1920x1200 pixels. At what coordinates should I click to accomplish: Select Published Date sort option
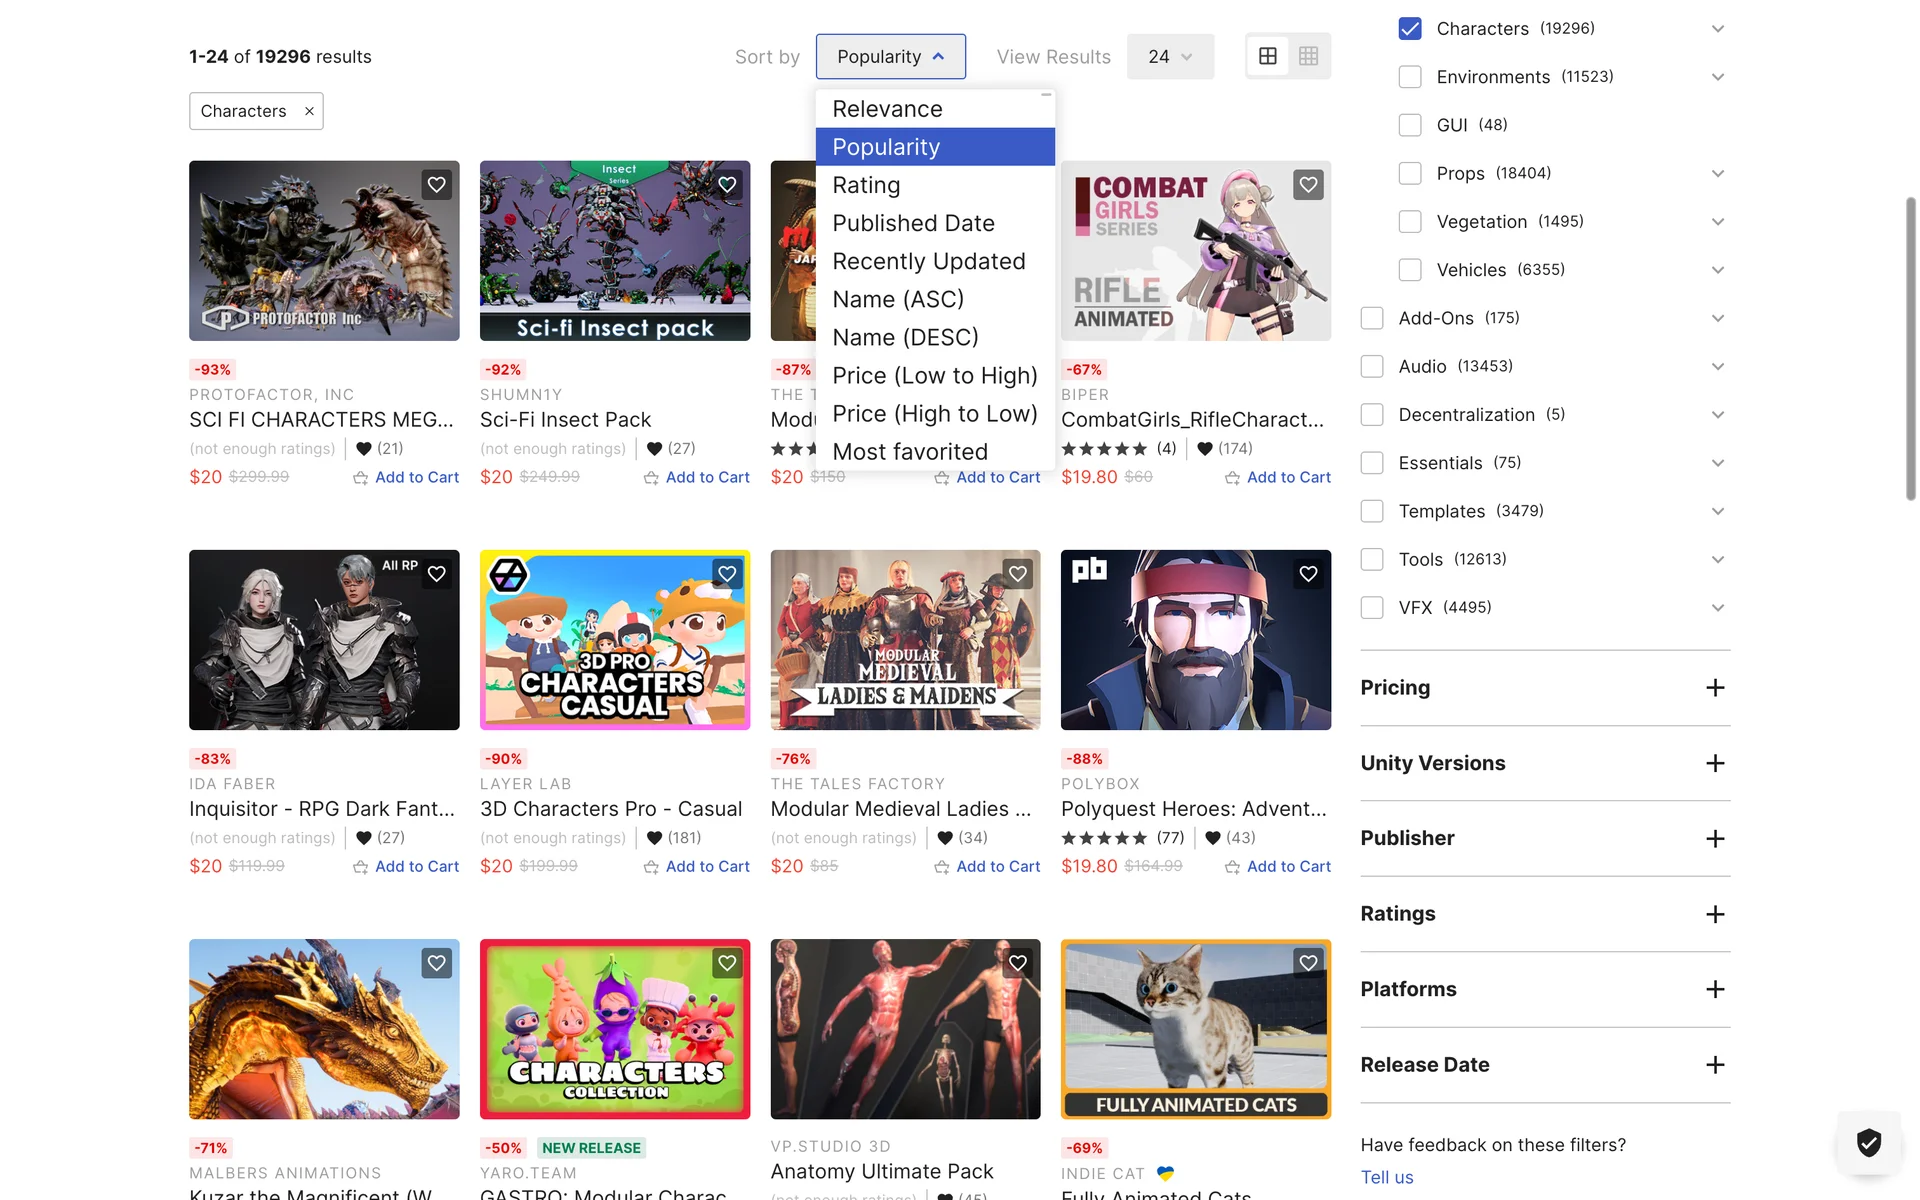[x=913, y=223]
